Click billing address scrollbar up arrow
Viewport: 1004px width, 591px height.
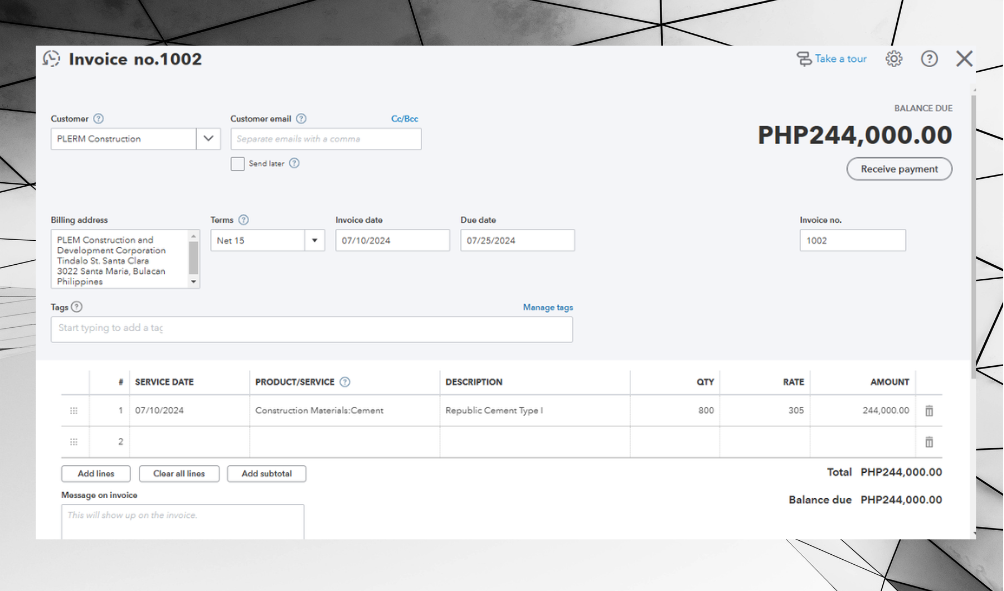[194, 236]
